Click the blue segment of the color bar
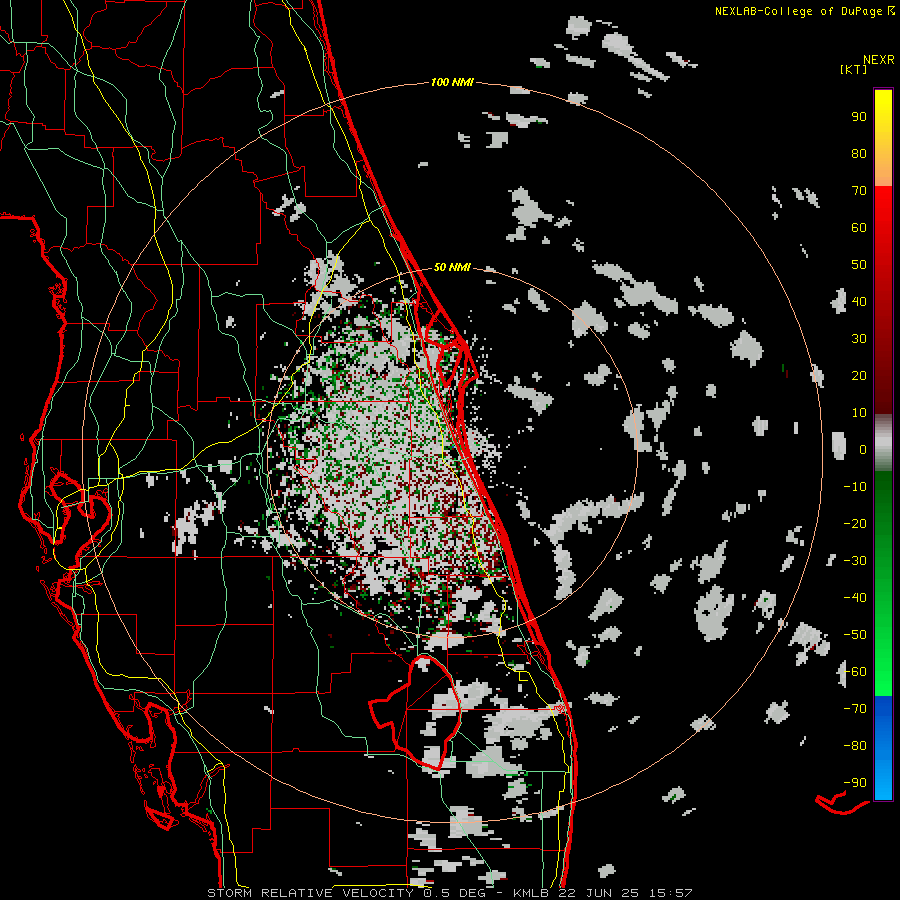900x900 pixels. click(883, 748)
